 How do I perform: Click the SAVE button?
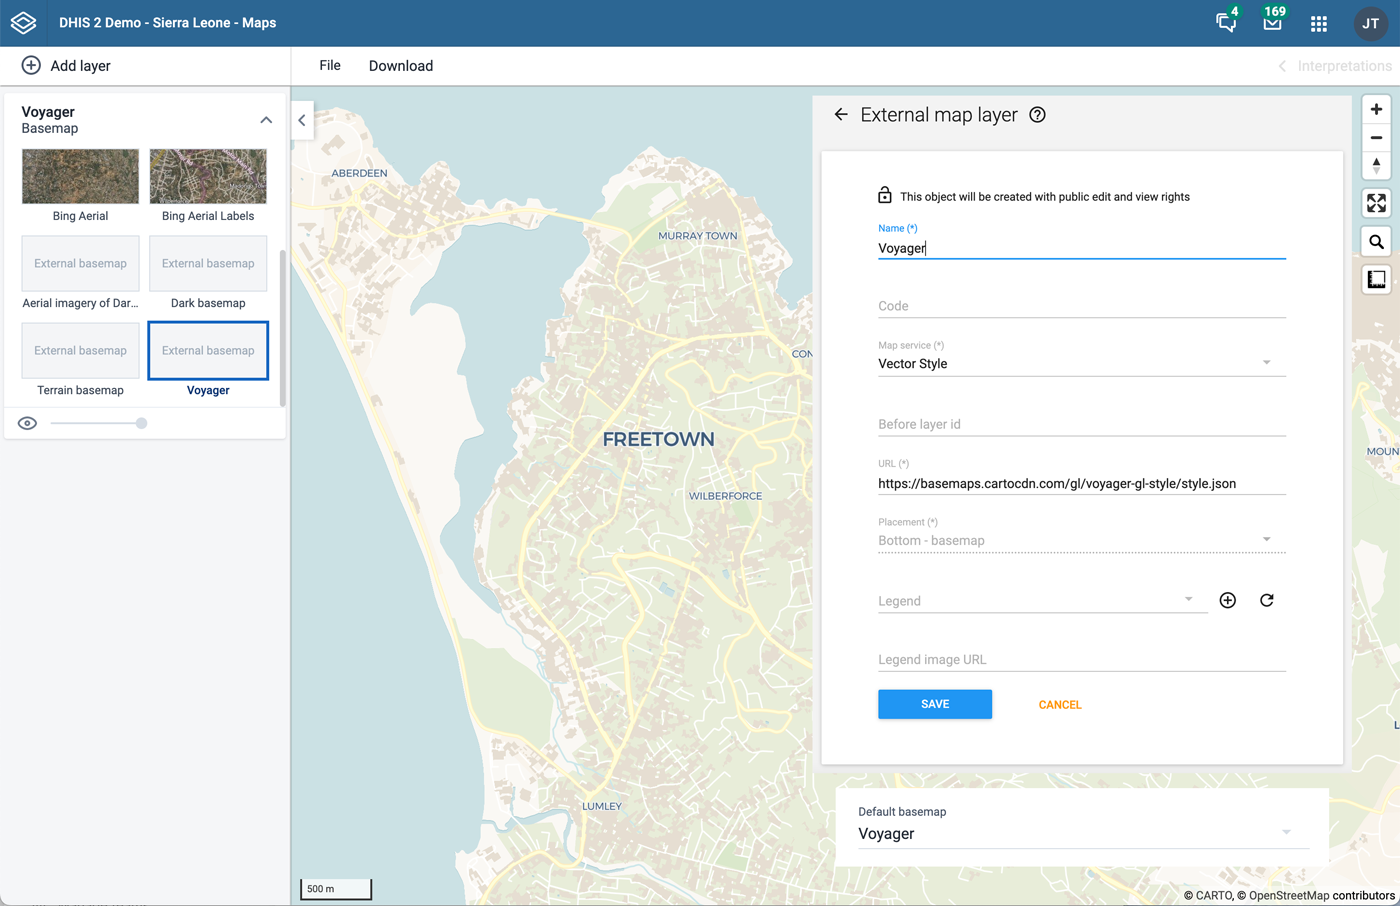(x=934, y=704)
